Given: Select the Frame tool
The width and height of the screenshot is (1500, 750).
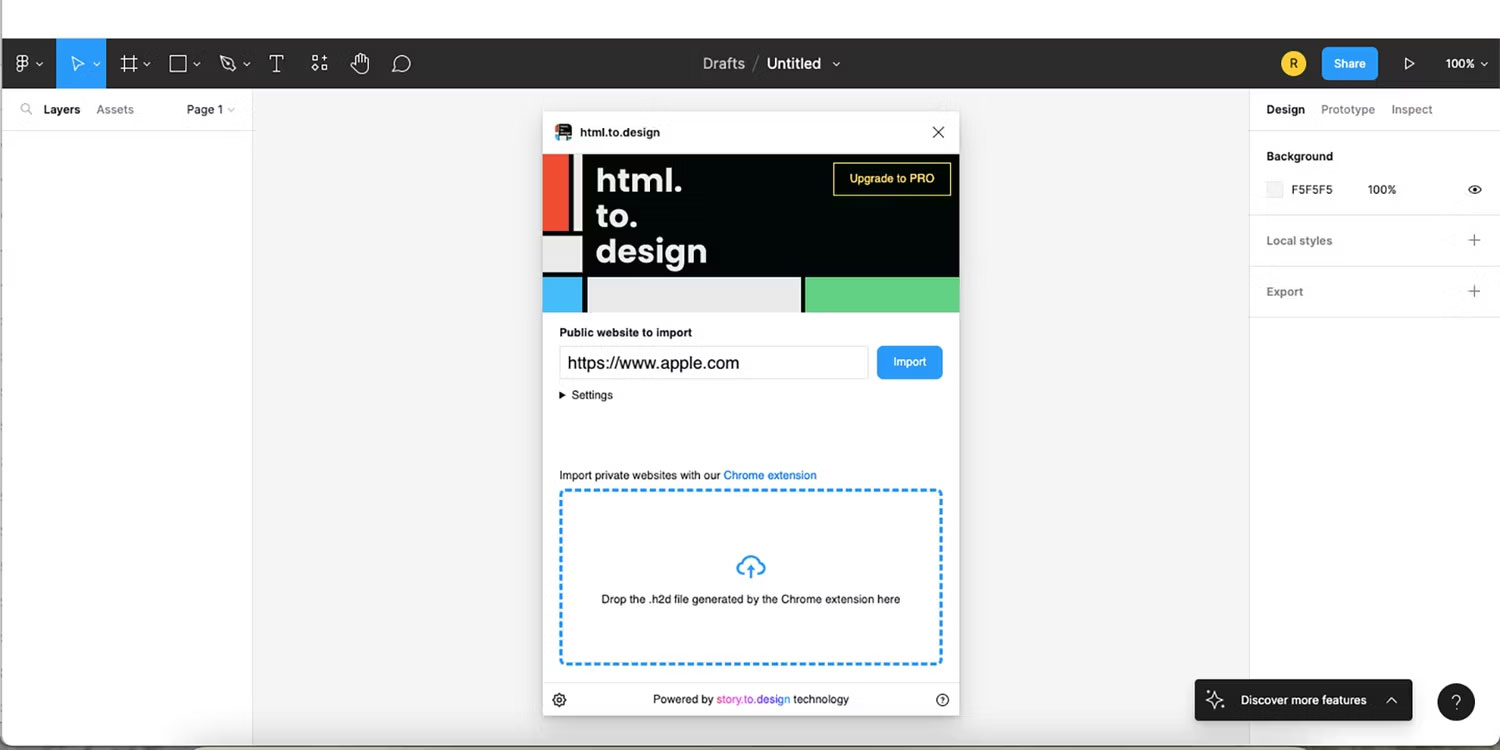Looking at the screenshot, I should 129,64.
